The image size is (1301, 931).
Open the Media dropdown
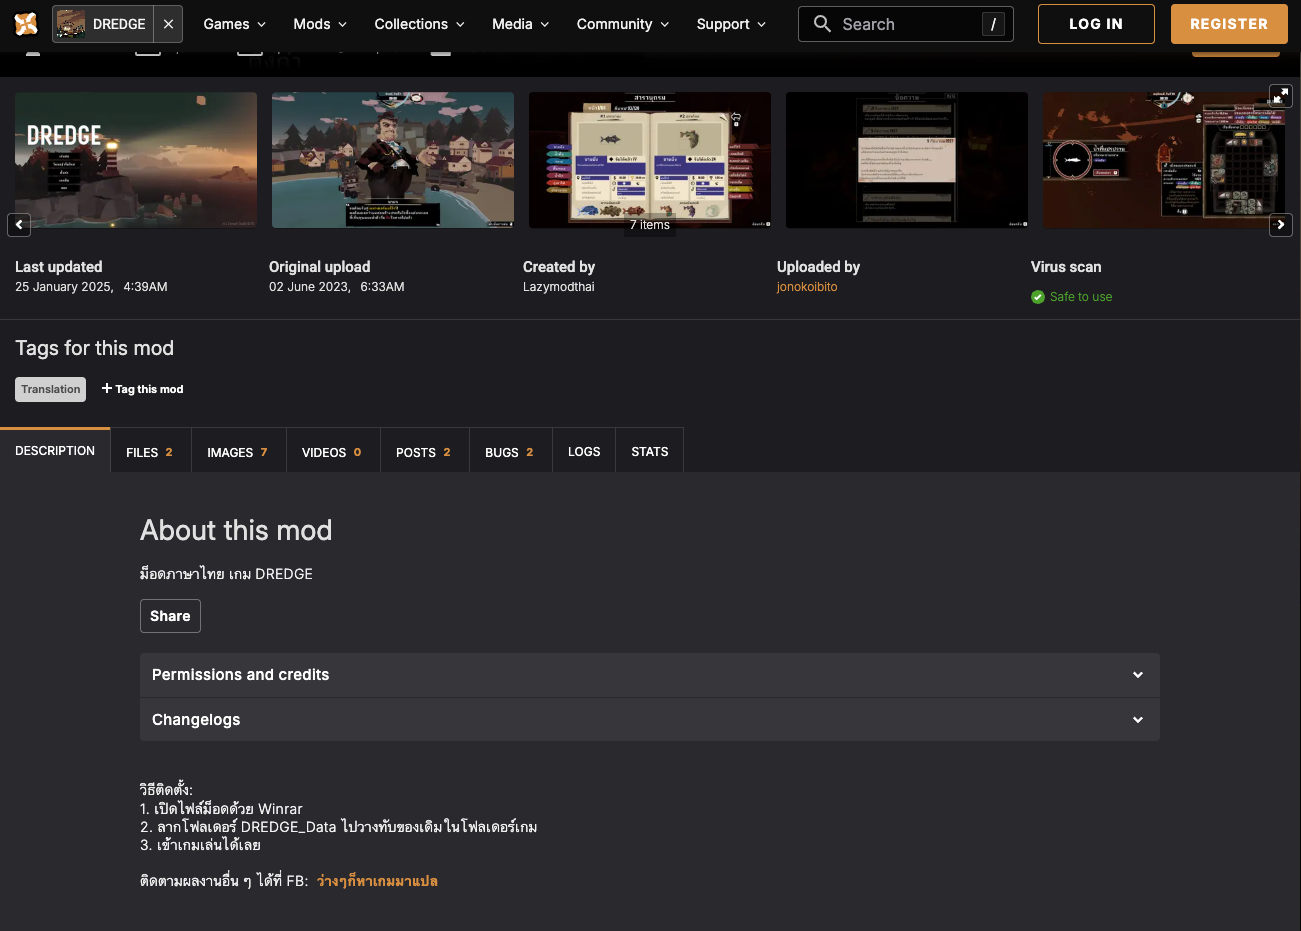point(520,24)
